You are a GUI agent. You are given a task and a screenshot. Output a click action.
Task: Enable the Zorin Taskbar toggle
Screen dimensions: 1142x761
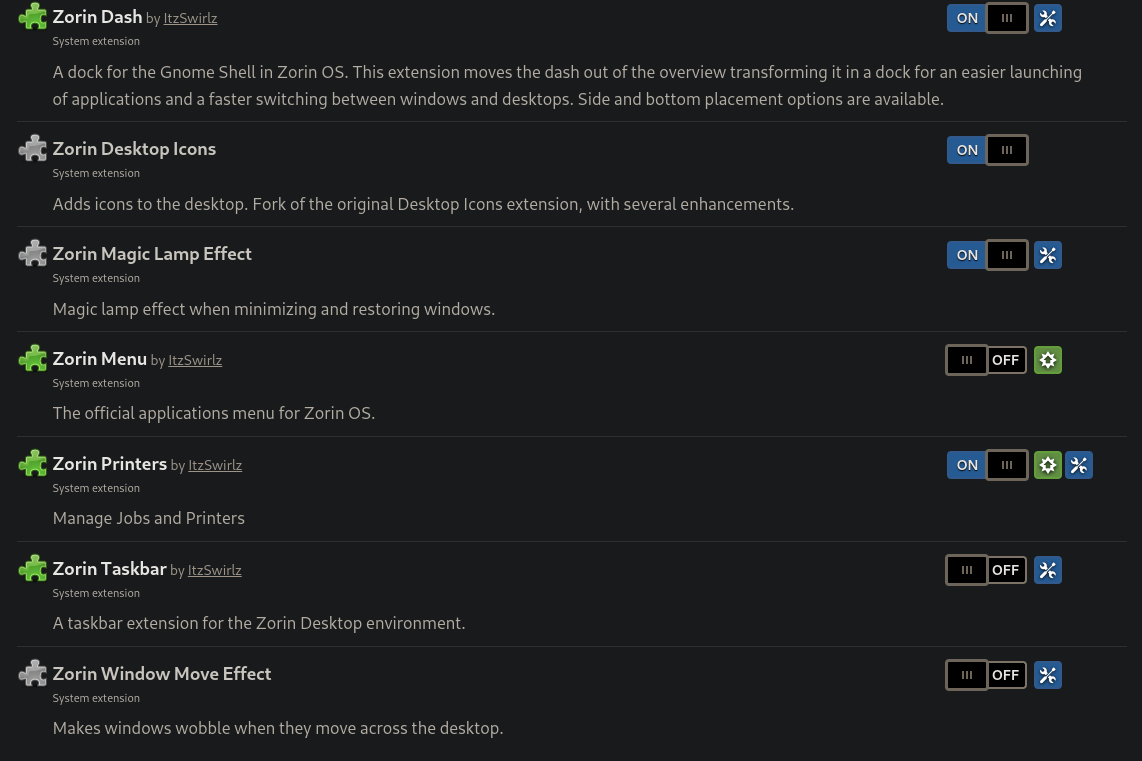pos(987,570)
